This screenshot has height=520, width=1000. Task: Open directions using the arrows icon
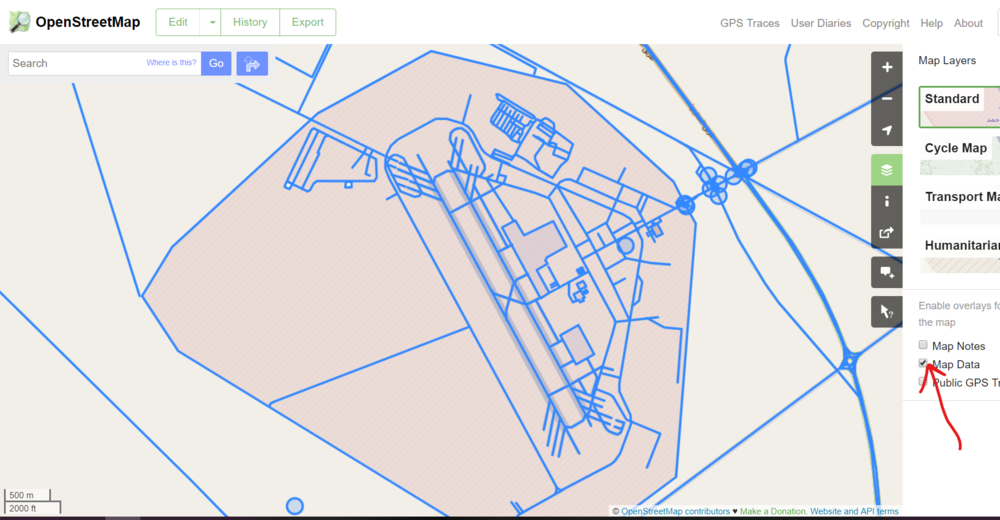(x=252, y=64)
